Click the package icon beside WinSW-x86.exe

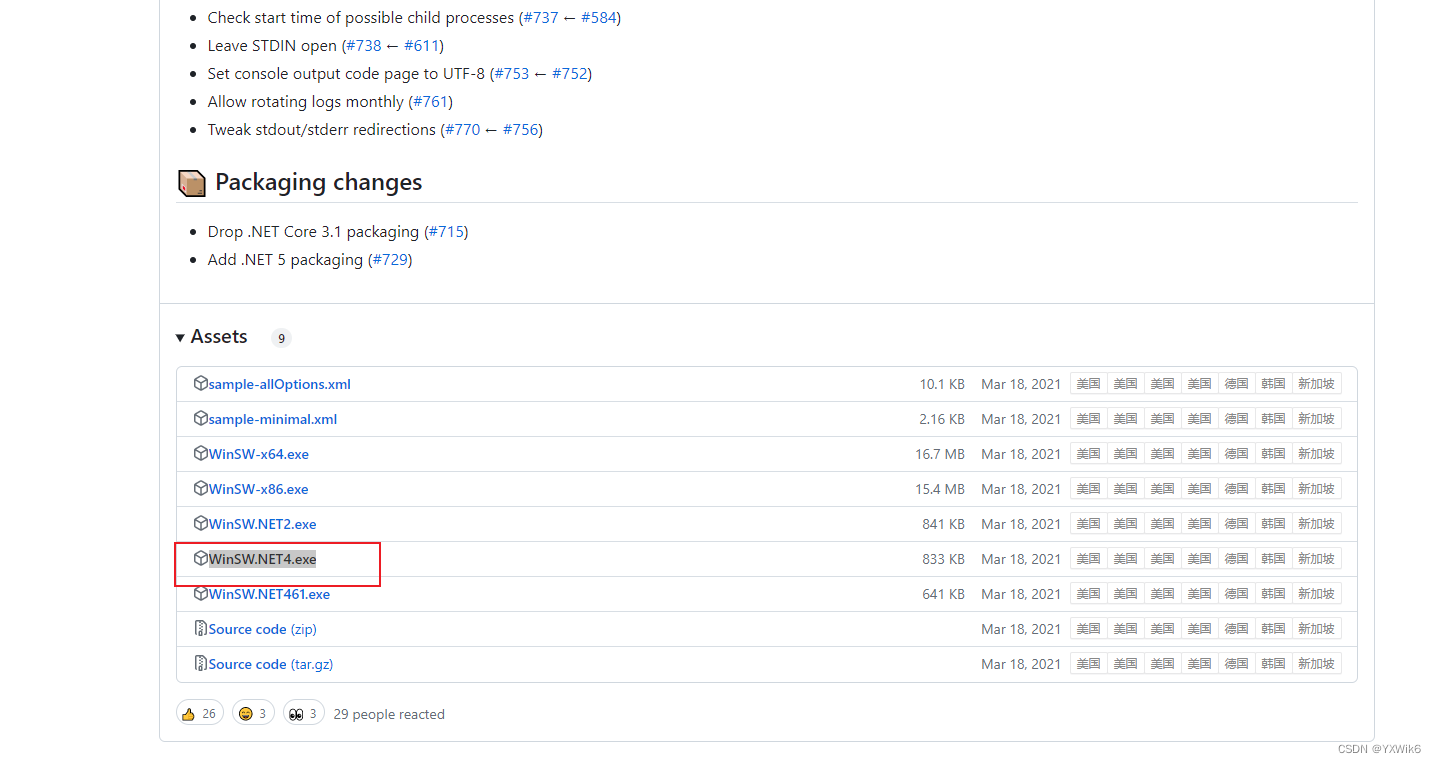(201, 488)
